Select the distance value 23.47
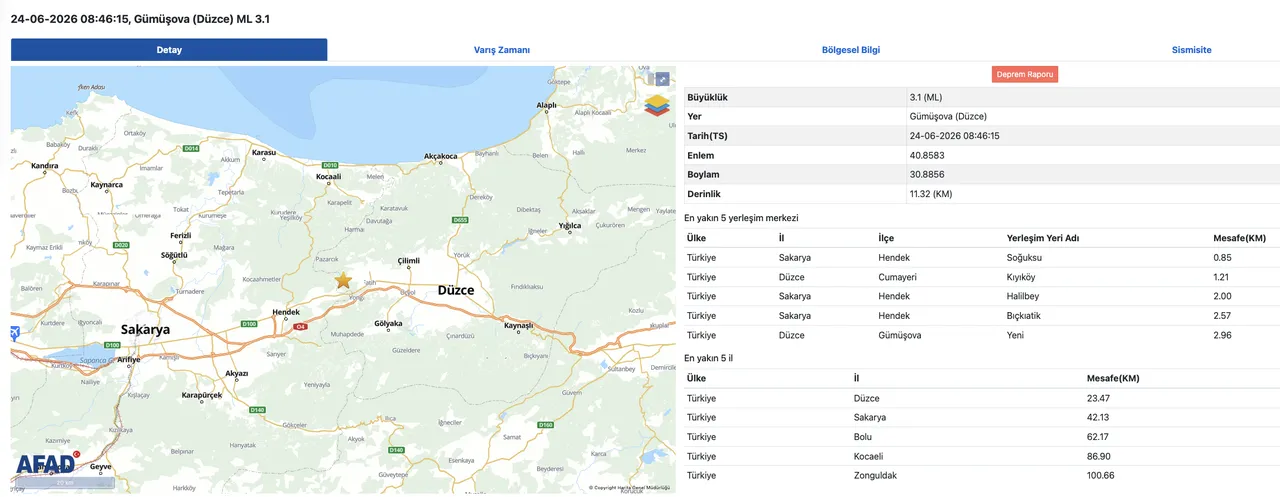The image size is (1280, 497). pos(1099,398)
